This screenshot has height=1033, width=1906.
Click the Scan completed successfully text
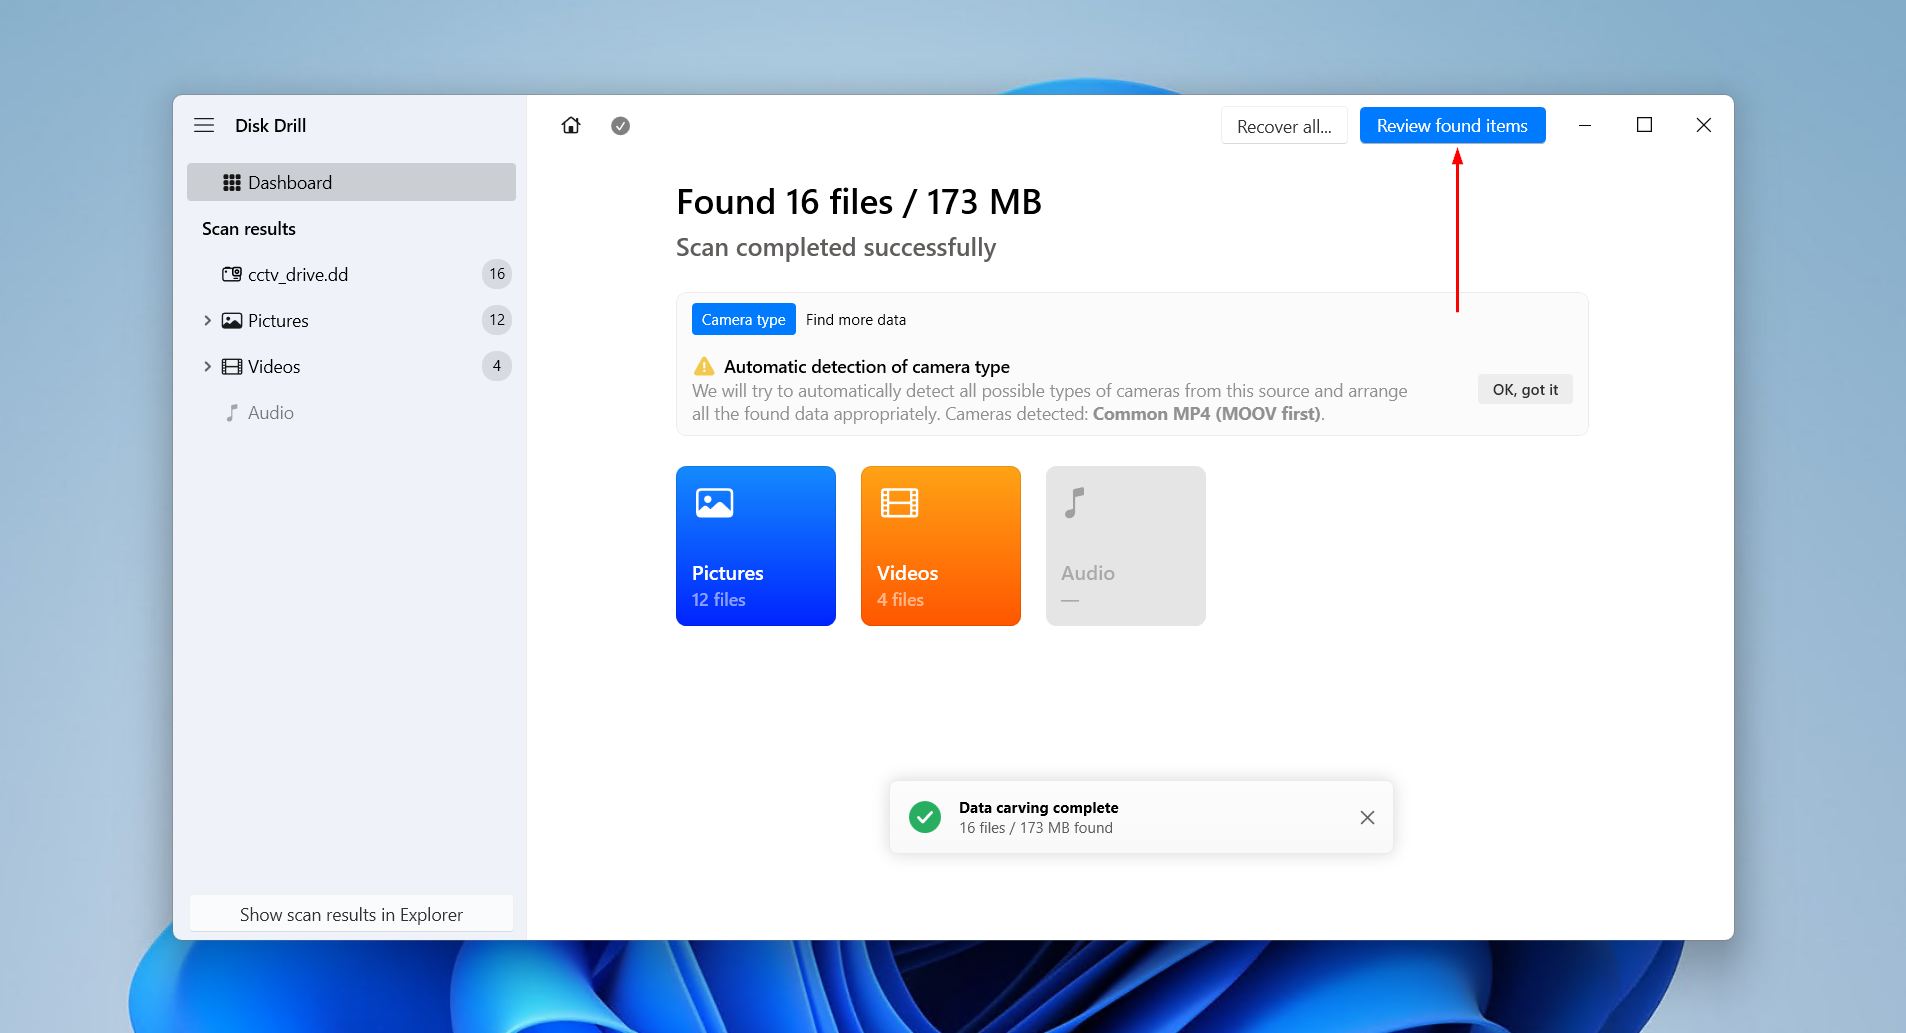(836, 247)
